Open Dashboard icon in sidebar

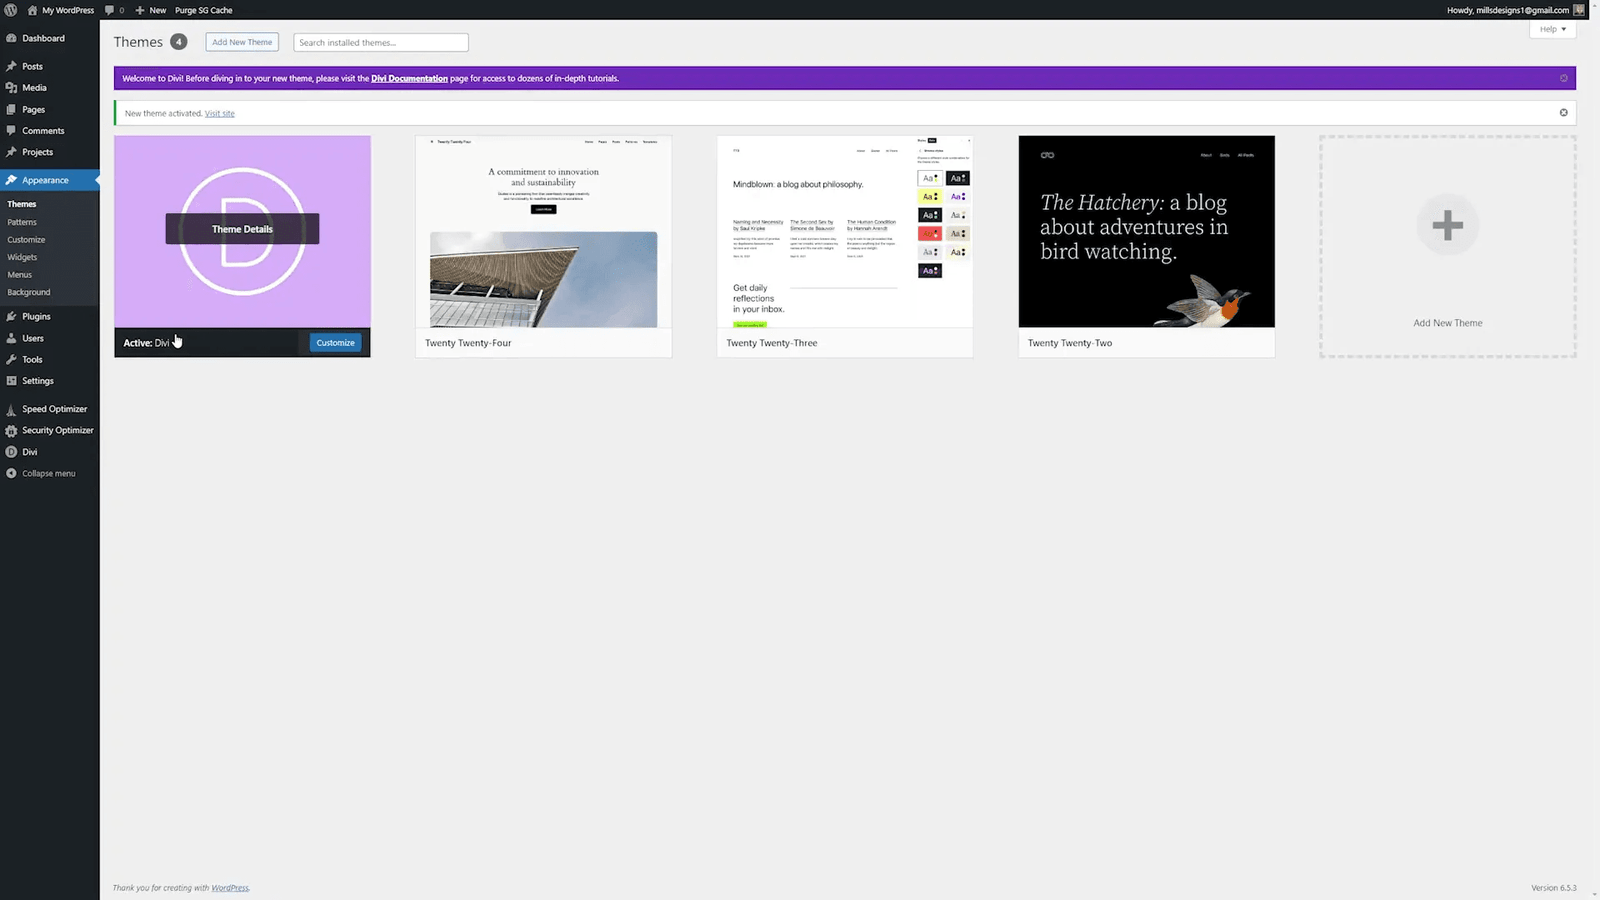coord(11,38)
